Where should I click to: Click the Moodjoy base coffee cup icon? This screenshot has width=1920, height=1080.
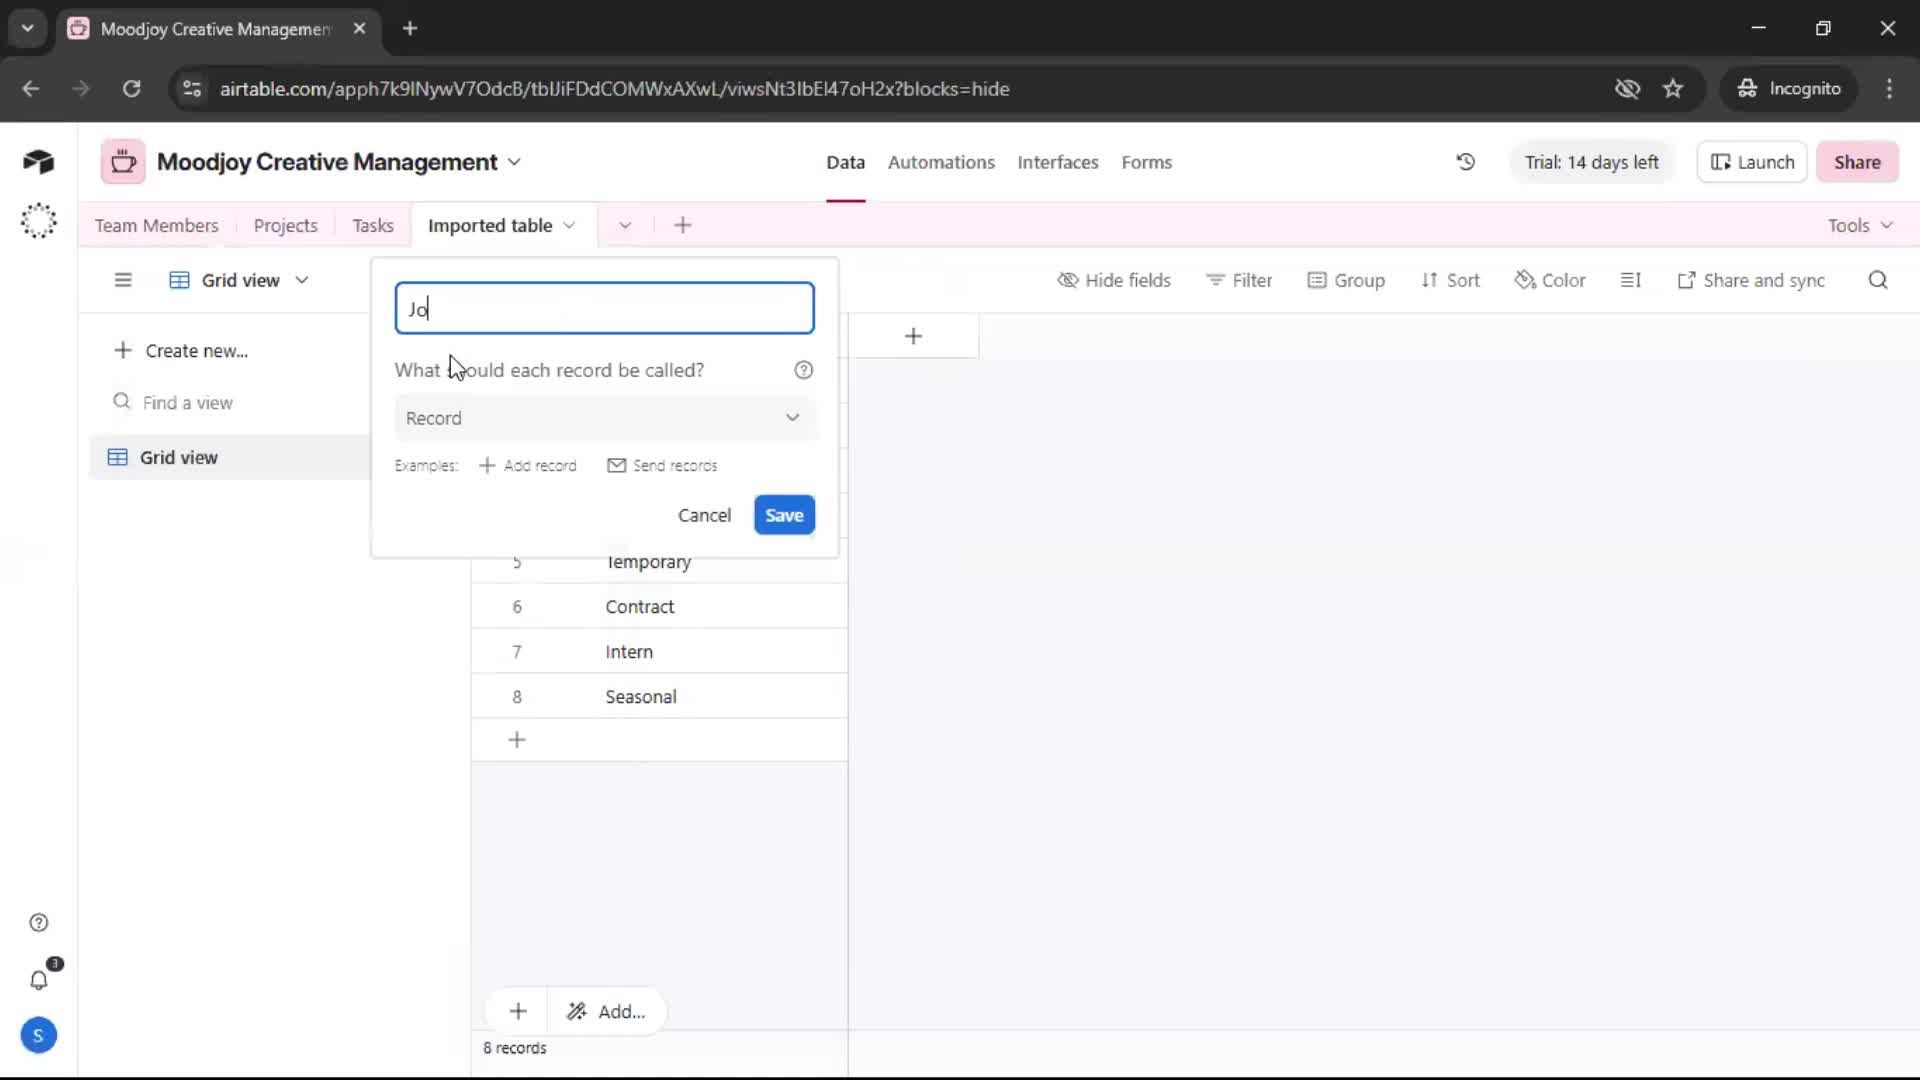click(123, 162)
